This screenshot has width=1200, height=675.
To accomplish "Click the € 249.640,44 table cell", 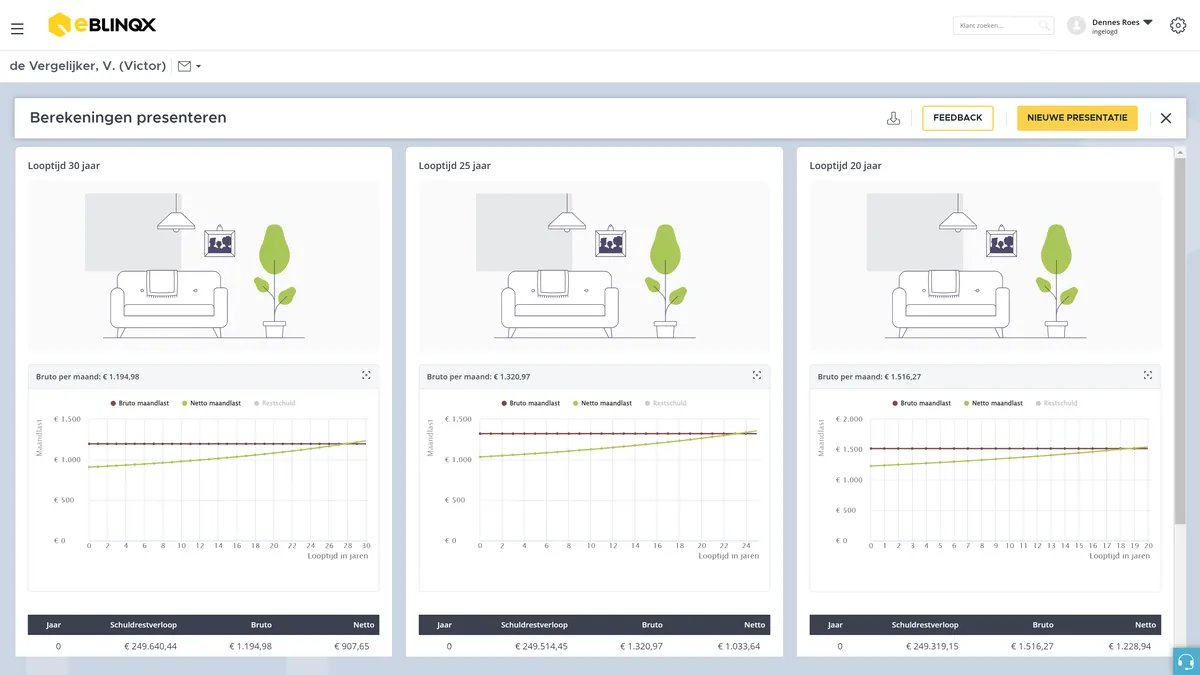I will pyautogui.click(x=150, y=647).
